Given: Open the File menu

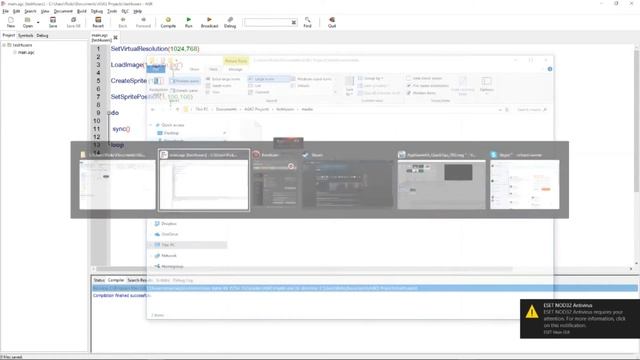Looking at the screenshot, I should pos(5,11).
